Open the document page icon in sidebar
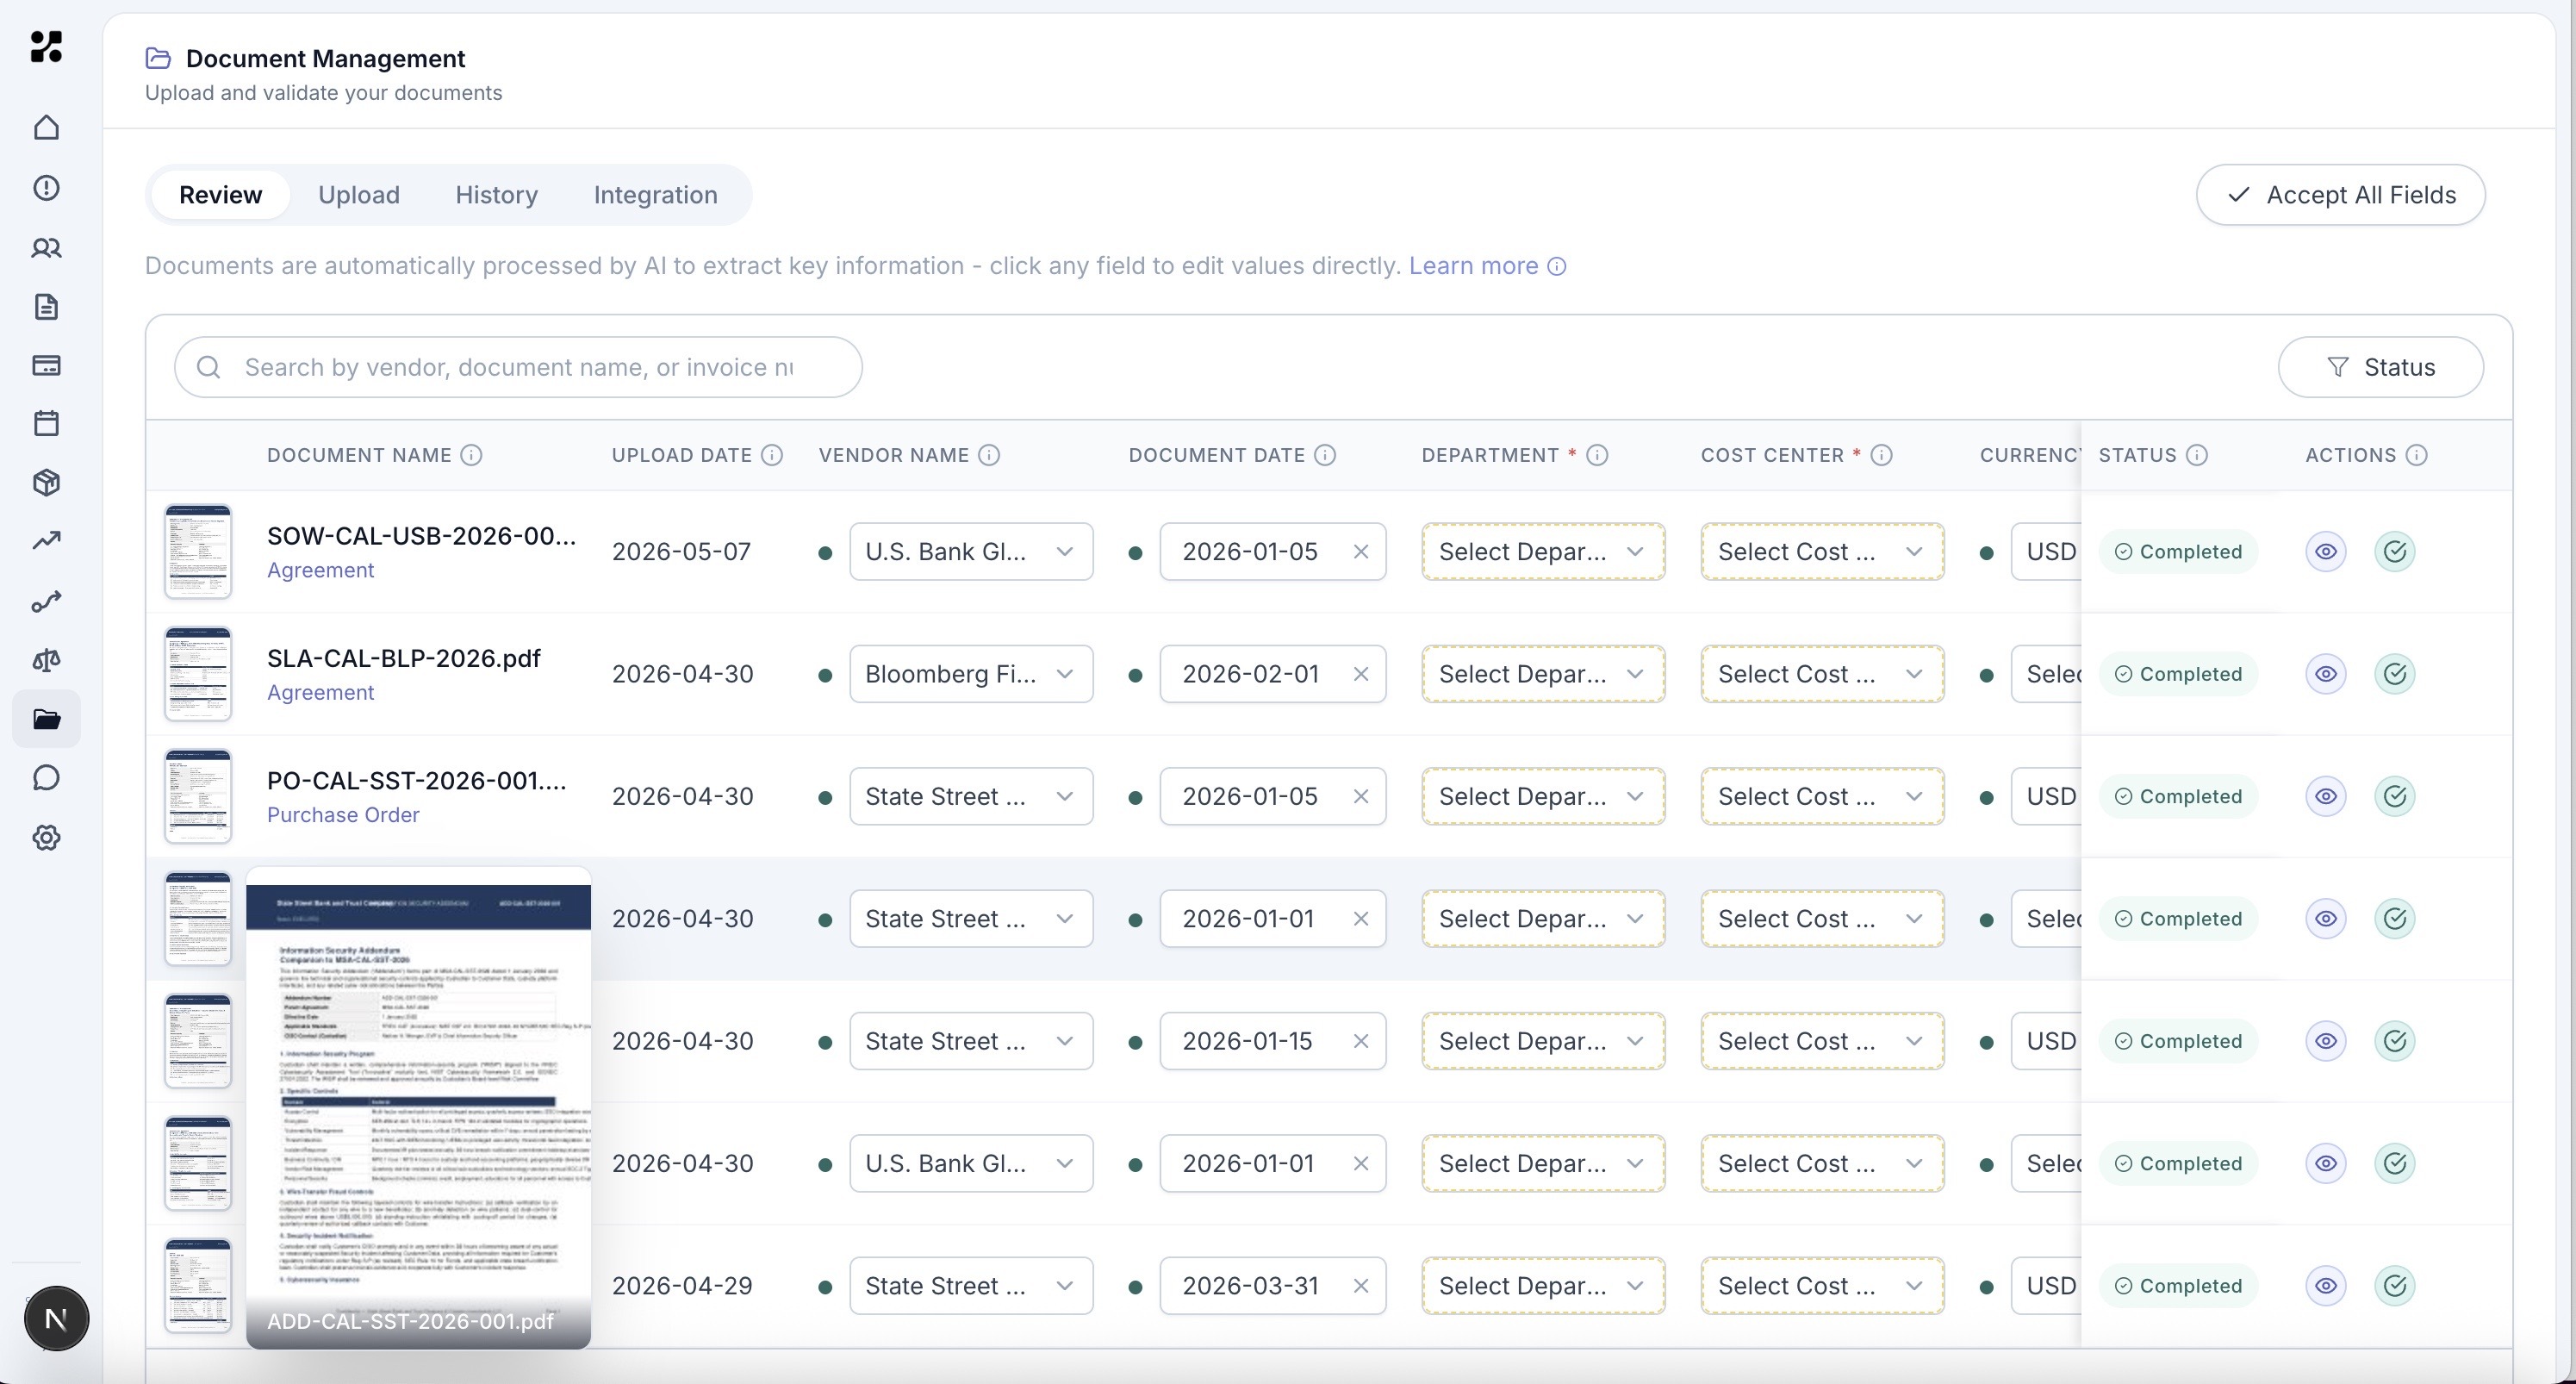This screenshot has width=2576, height=1384. click(46, 307)
